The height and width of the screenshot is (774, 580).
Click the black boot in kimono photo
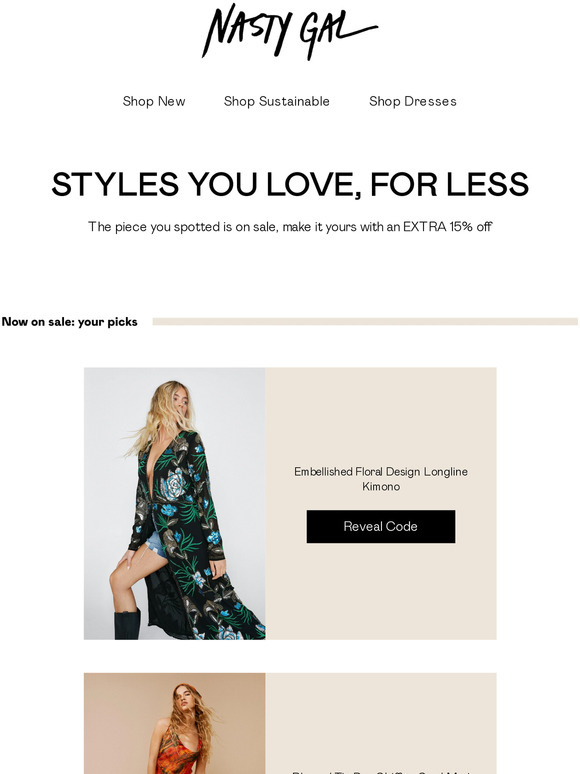[x=127, y=624]
